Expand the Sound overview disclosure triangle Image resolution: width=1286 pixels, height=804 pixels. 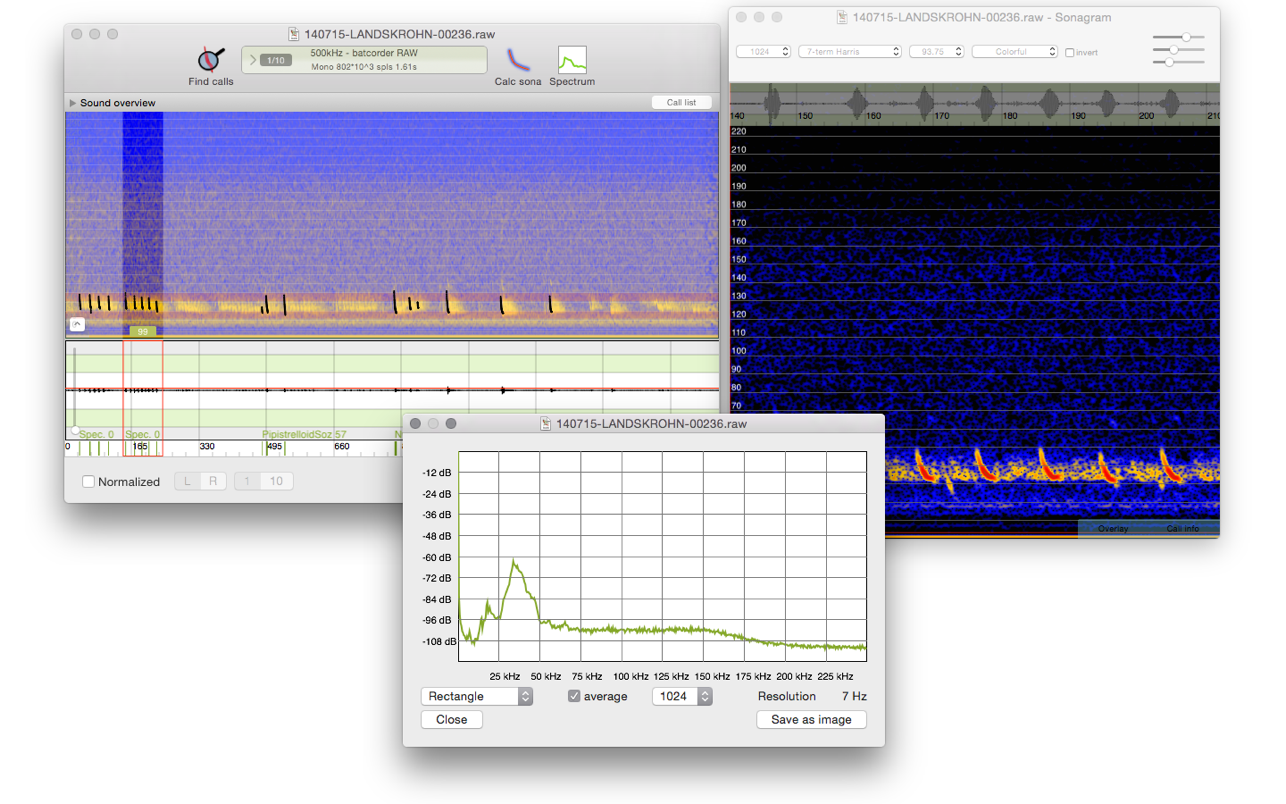coord(73,103)
